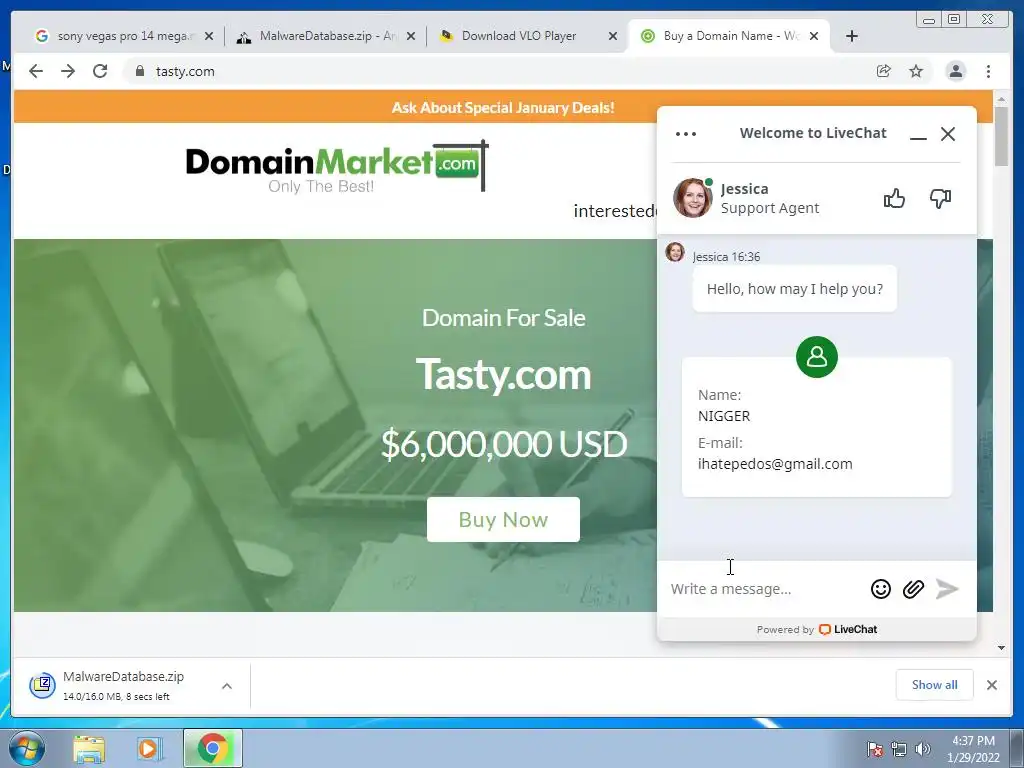Attach a file with the paperclip icon
1024x768 pixels.
click(x=913, y=588)
